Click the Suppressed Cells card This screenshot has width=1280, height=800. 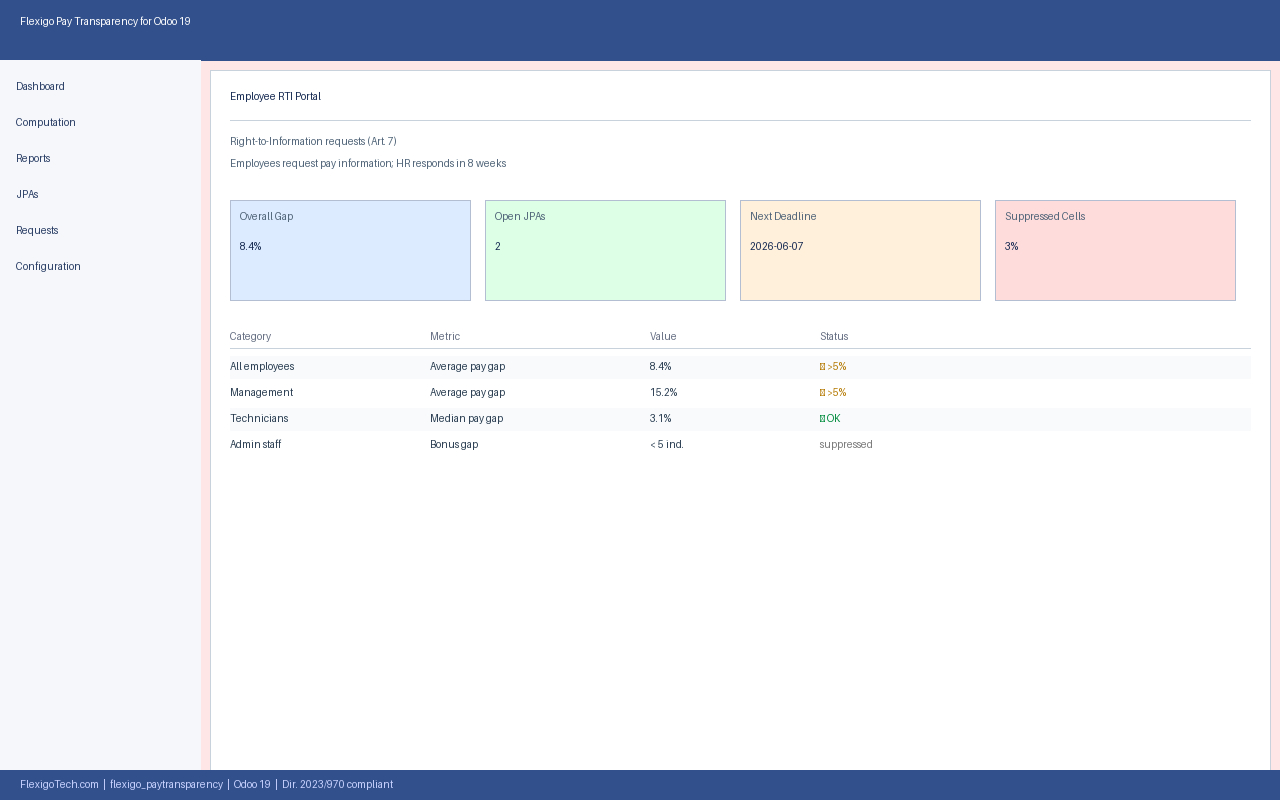pos(1115,250)
